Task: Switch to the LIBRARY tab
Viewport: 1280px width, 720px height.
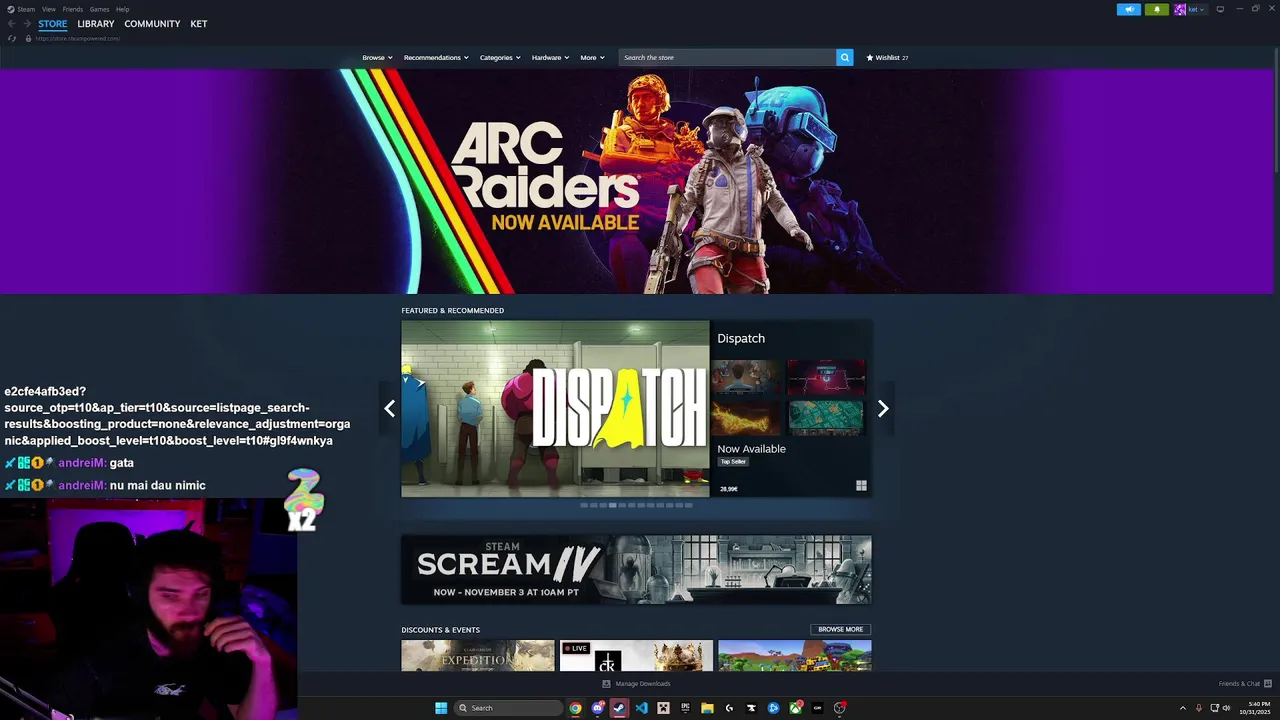Action: (96, 24)
